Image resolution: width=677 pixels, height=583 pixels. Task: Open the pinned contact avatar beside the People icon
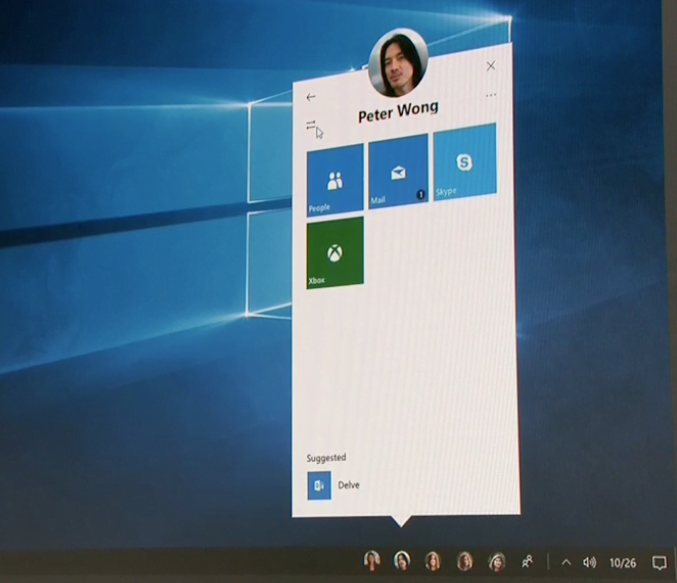tap(497, 562)
